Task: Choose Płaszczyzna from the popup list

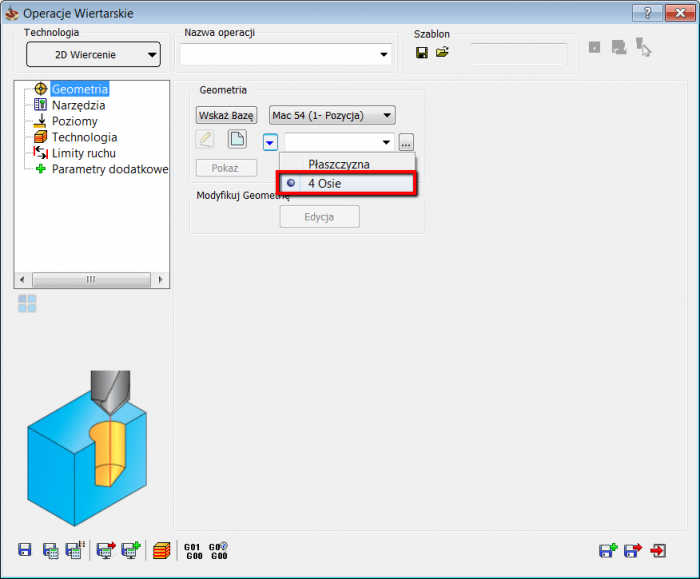Action: coord(338,164)
